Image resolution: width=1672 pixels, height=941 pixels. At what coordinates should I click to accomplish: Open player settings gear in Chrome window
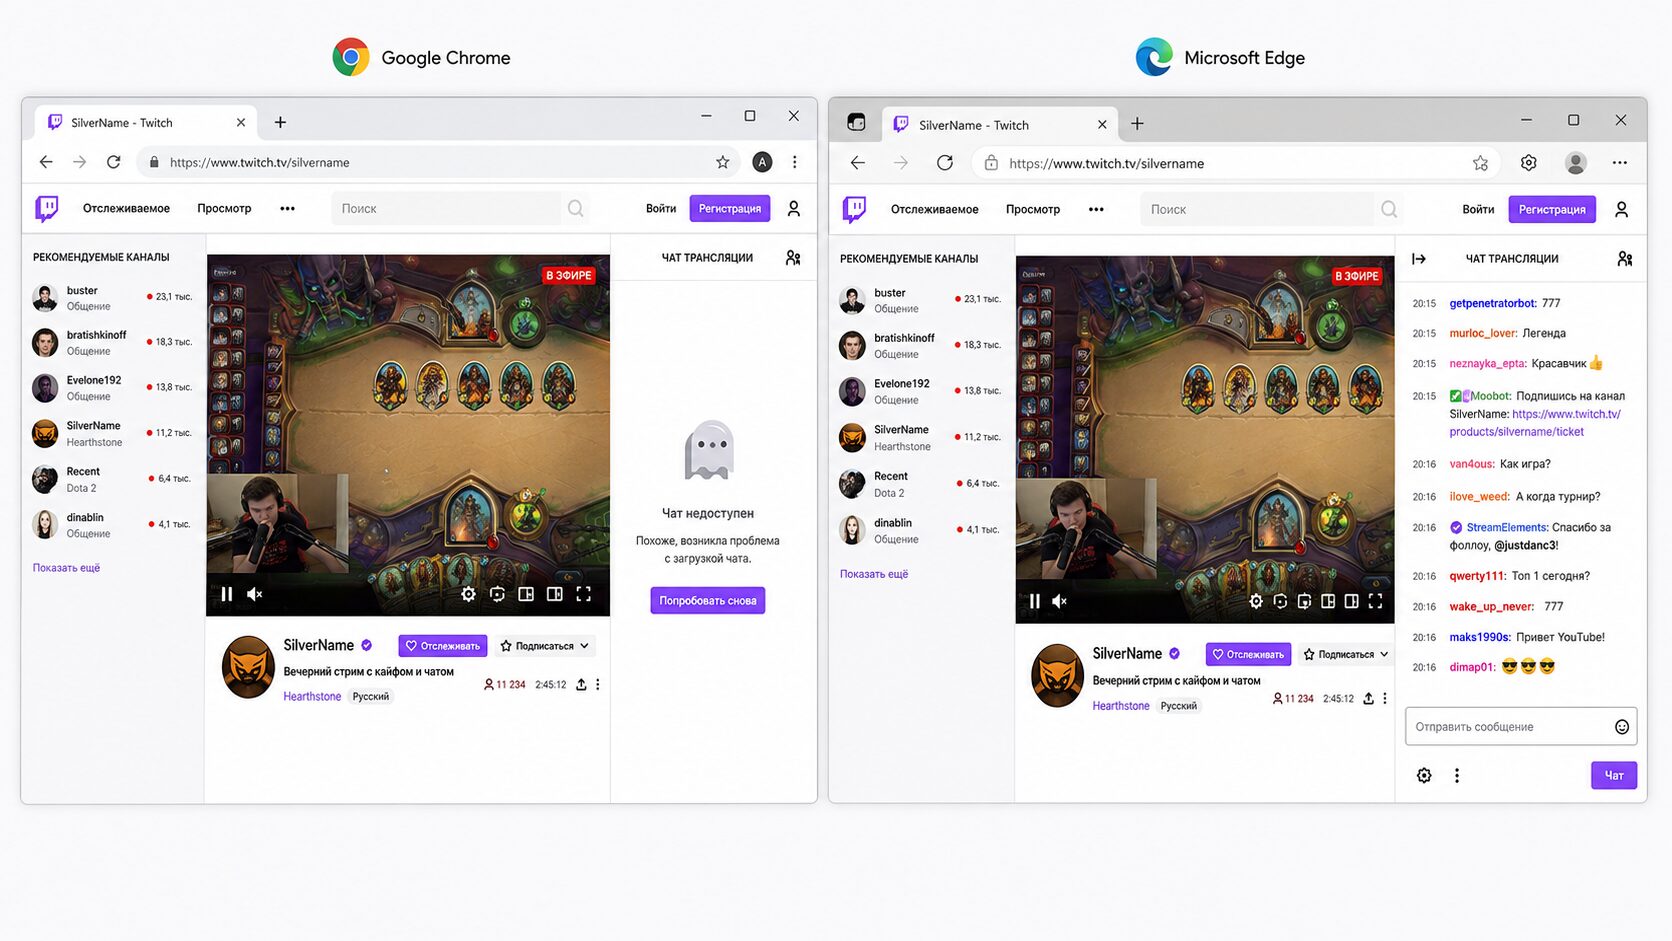468,594
